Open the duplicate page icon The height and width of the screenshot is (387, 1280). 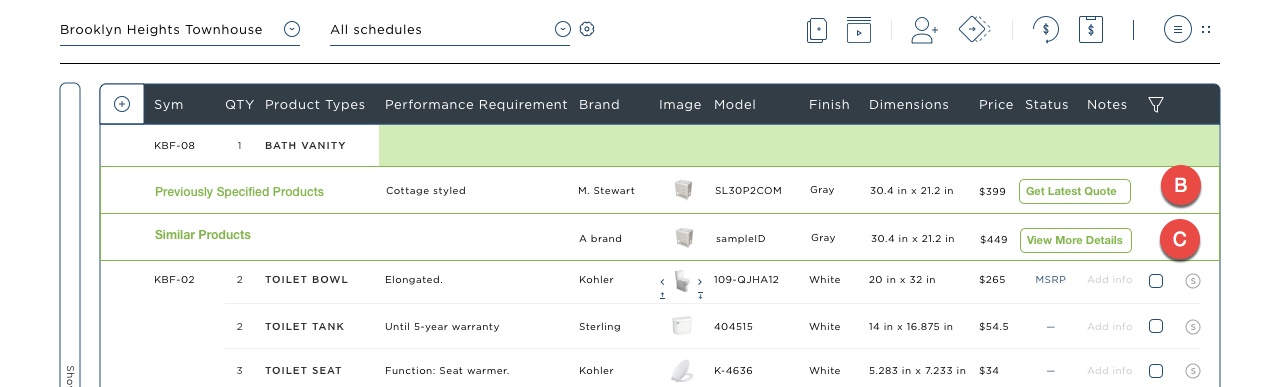817,30
